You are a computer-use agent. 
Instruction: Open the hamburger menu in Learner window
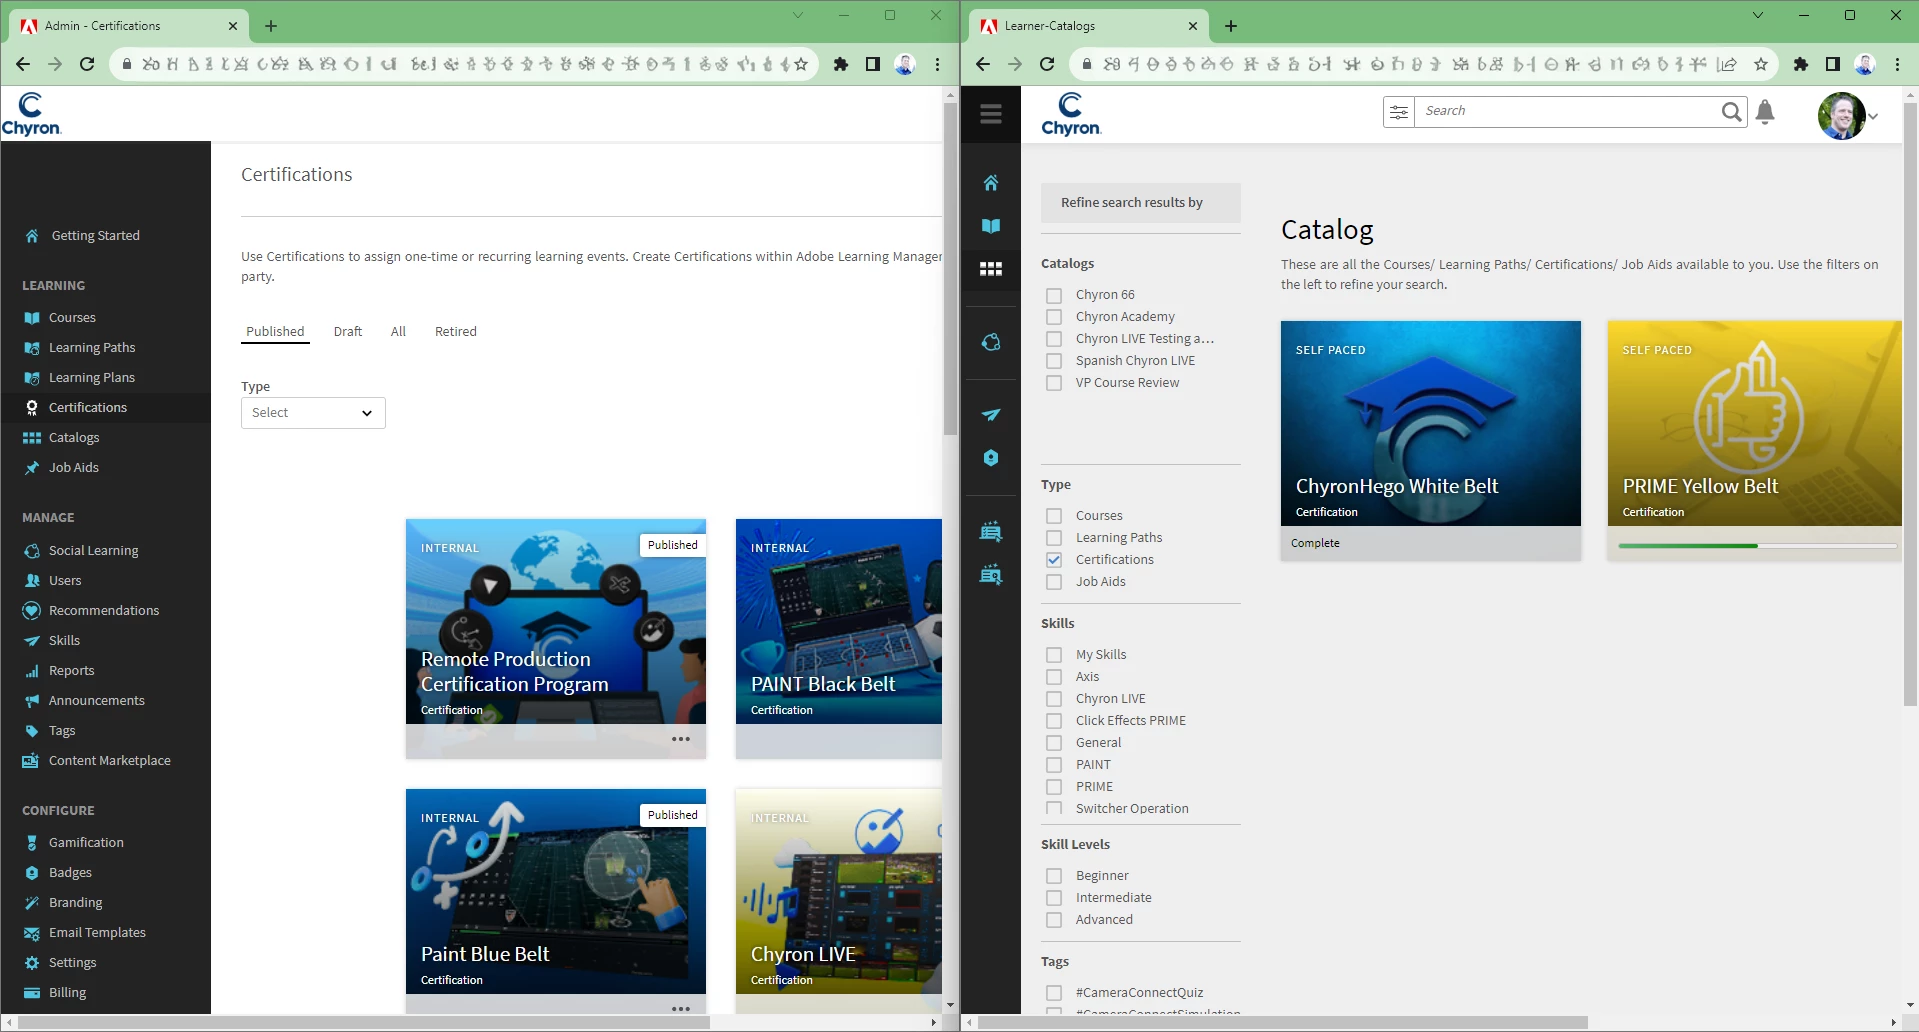[x=990, y=114]
